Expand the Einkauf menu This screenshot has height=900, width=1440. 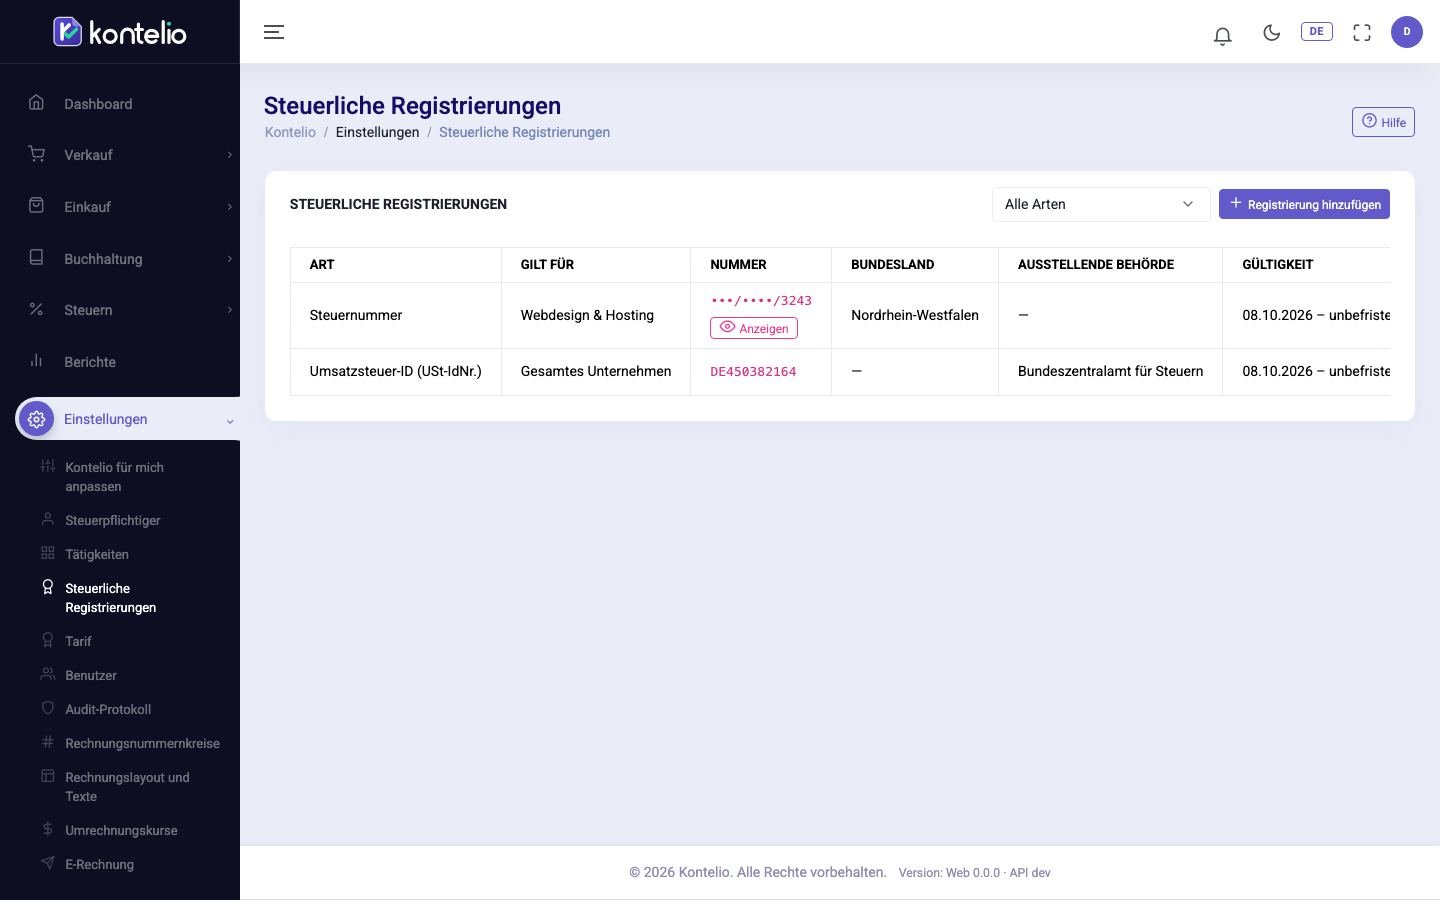[x=120, y=207]
